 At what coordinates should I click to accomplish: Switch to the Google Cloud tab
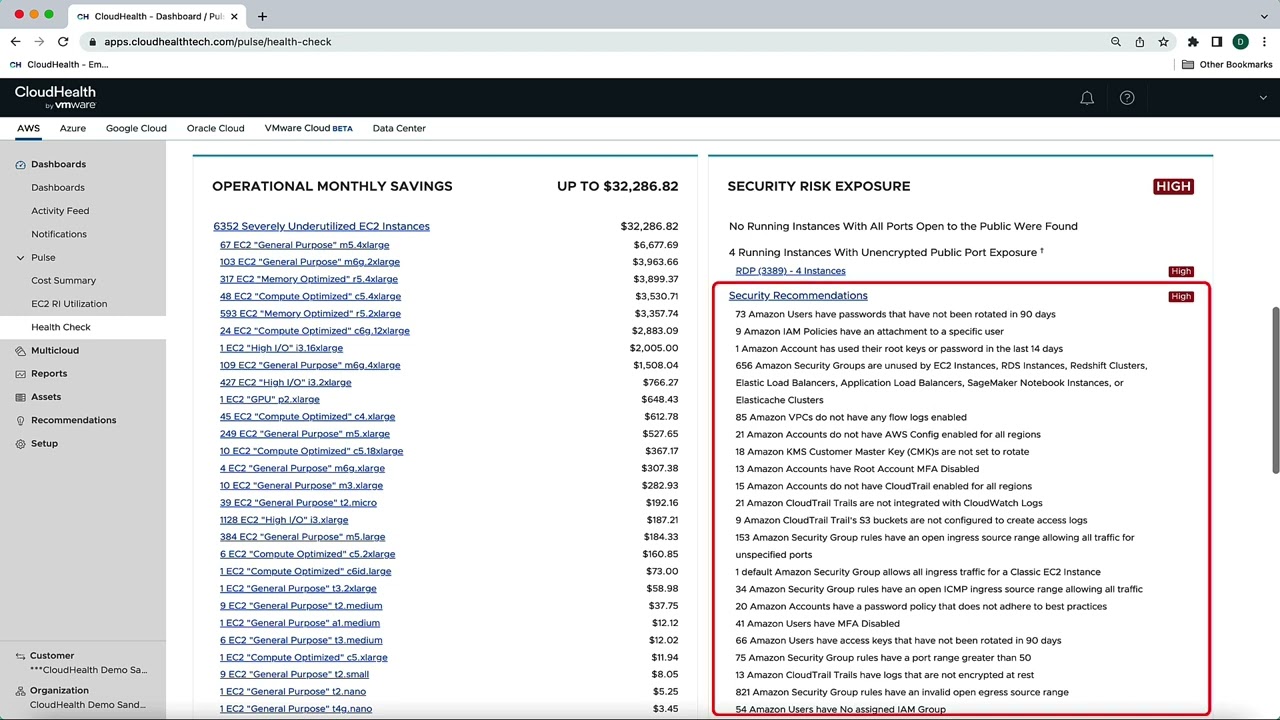pos(136,128)
